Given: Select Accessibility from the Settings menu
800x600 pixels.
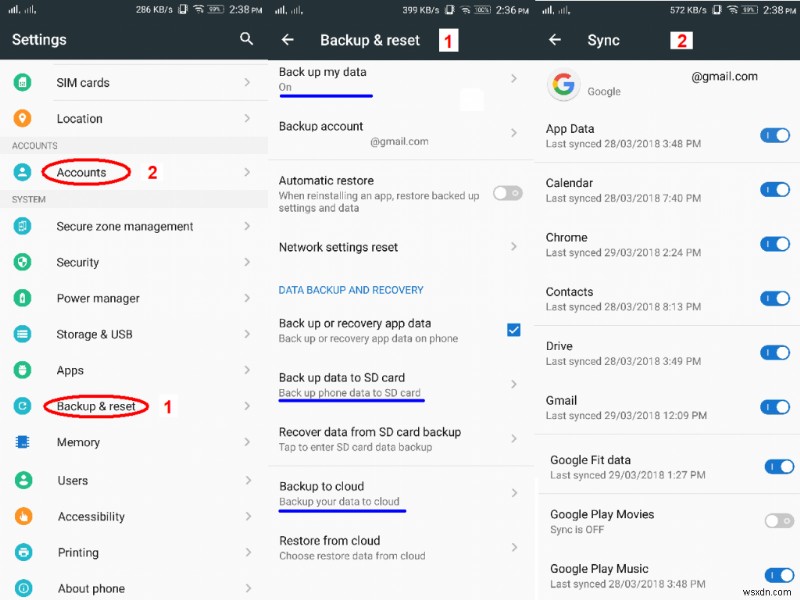Looking at the screenshot, I should (90, 516).
